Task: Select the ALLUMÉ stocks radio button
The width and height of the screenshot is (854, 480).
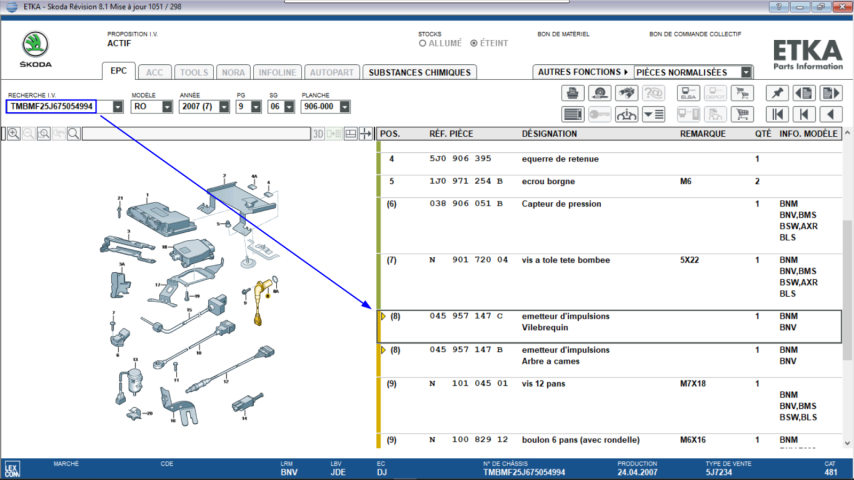Action: point(423,44)
